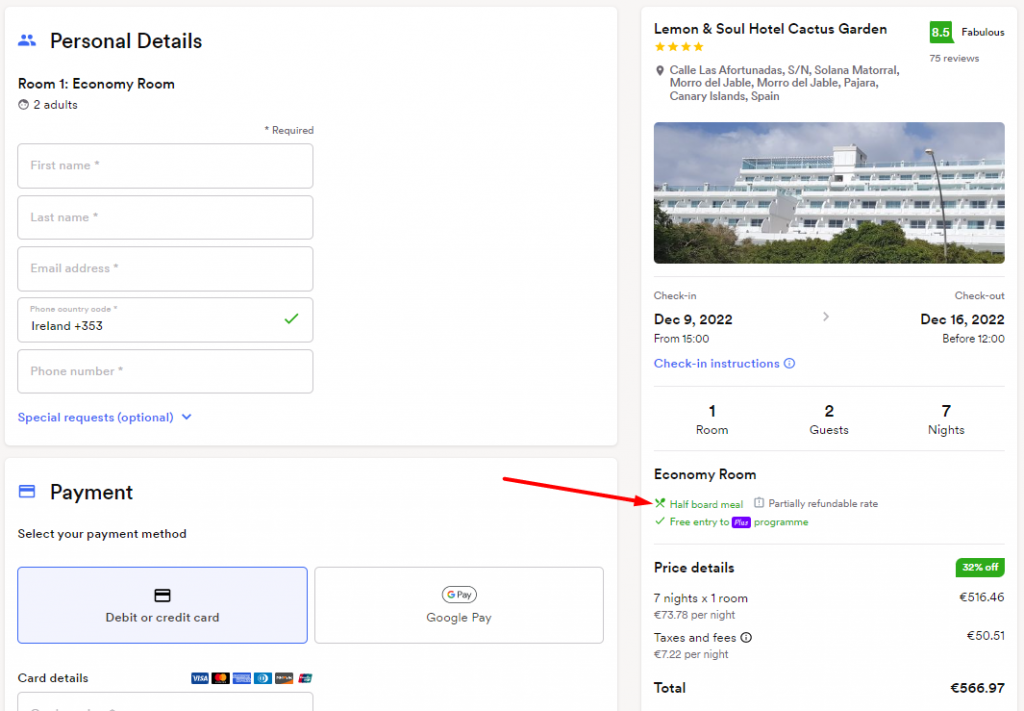1024x711 pixels.
Task: Click the G Pay logo icon
Action: click(x=459, y=595)
